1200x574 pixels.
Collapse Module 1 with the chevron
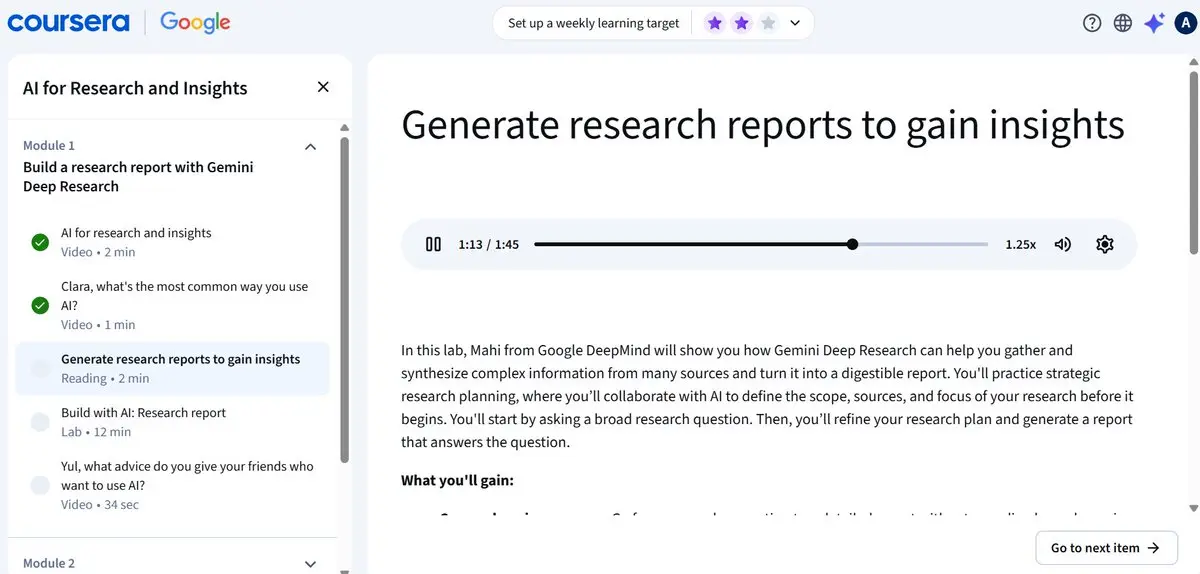tap(310, 147)
